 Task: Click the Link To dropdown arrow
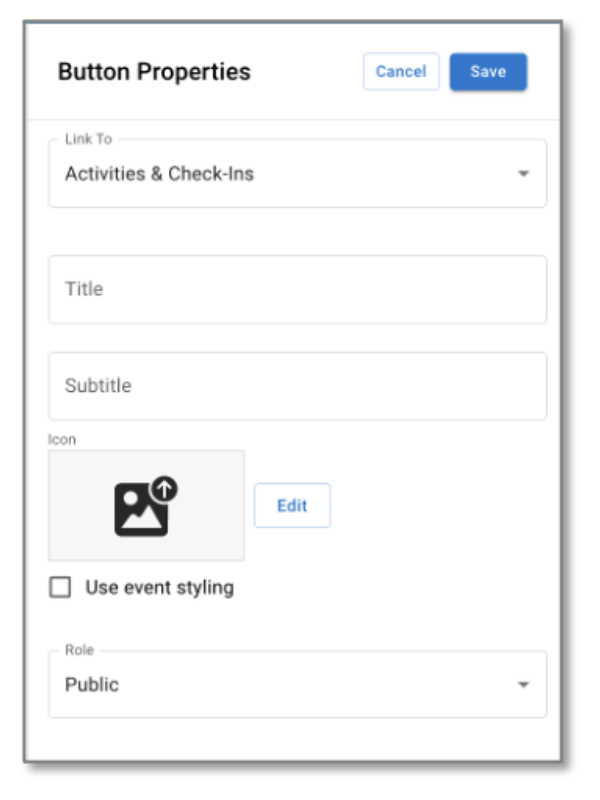coord(523,174)
